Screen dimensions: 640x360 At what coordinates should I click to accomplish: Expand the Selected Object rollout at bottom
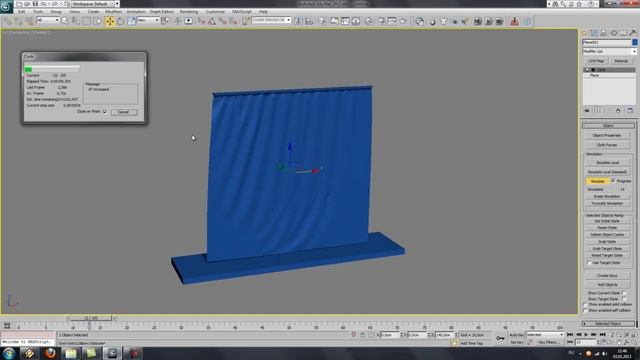click(608, 324)
